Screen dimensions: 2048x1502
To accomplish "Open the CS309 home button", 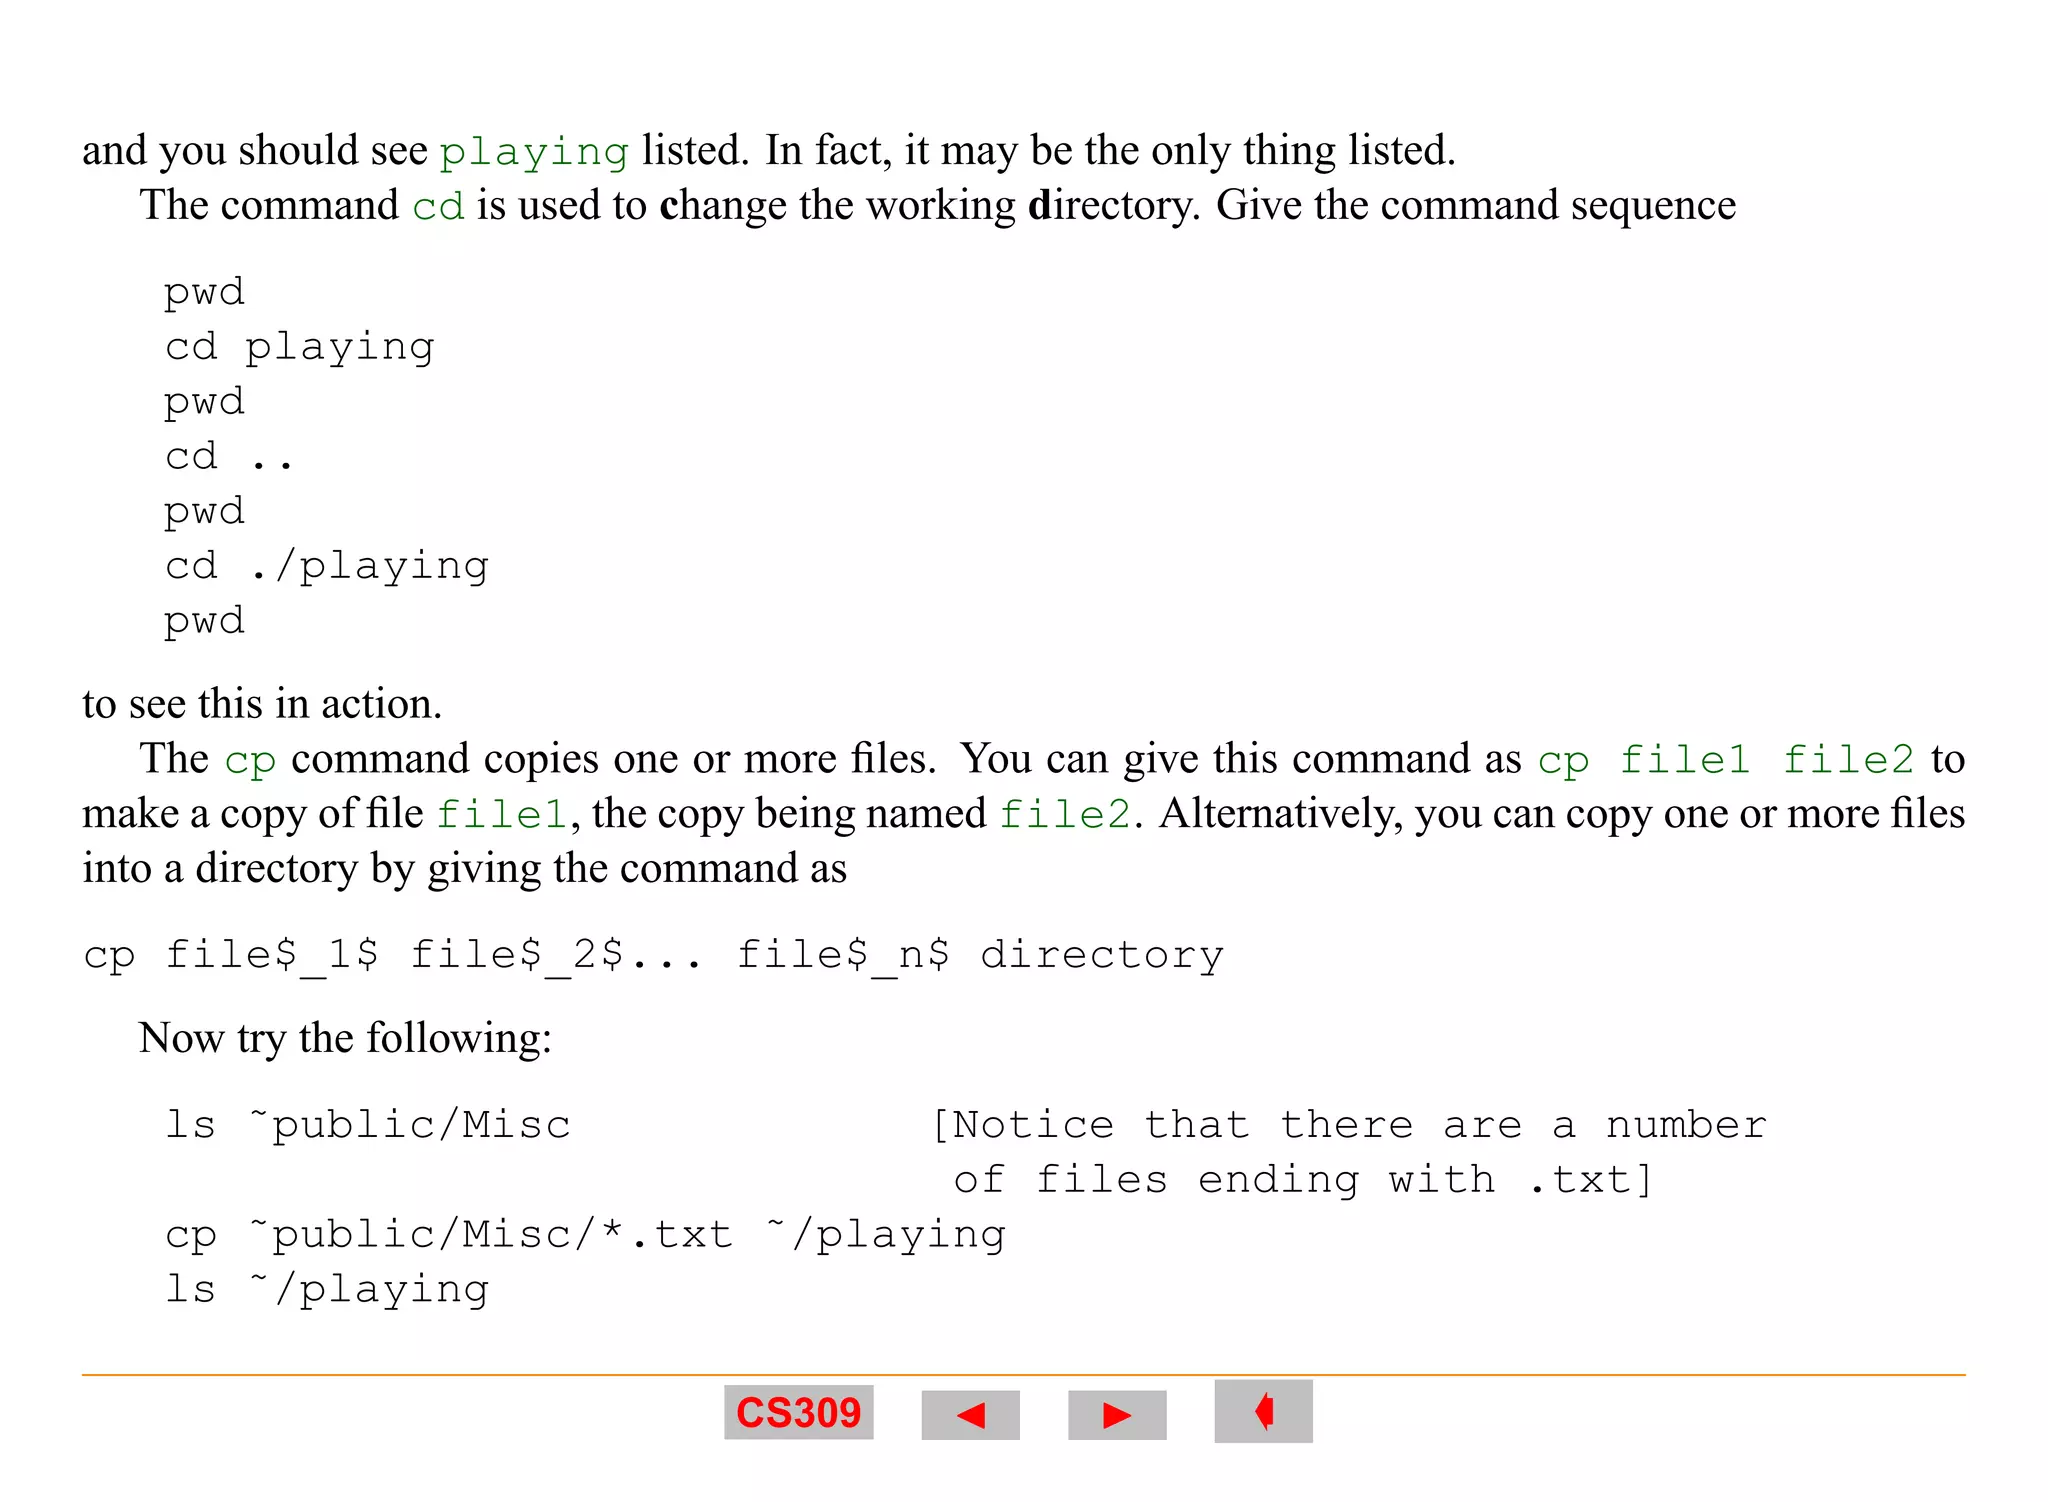I will pos(798,1412).
